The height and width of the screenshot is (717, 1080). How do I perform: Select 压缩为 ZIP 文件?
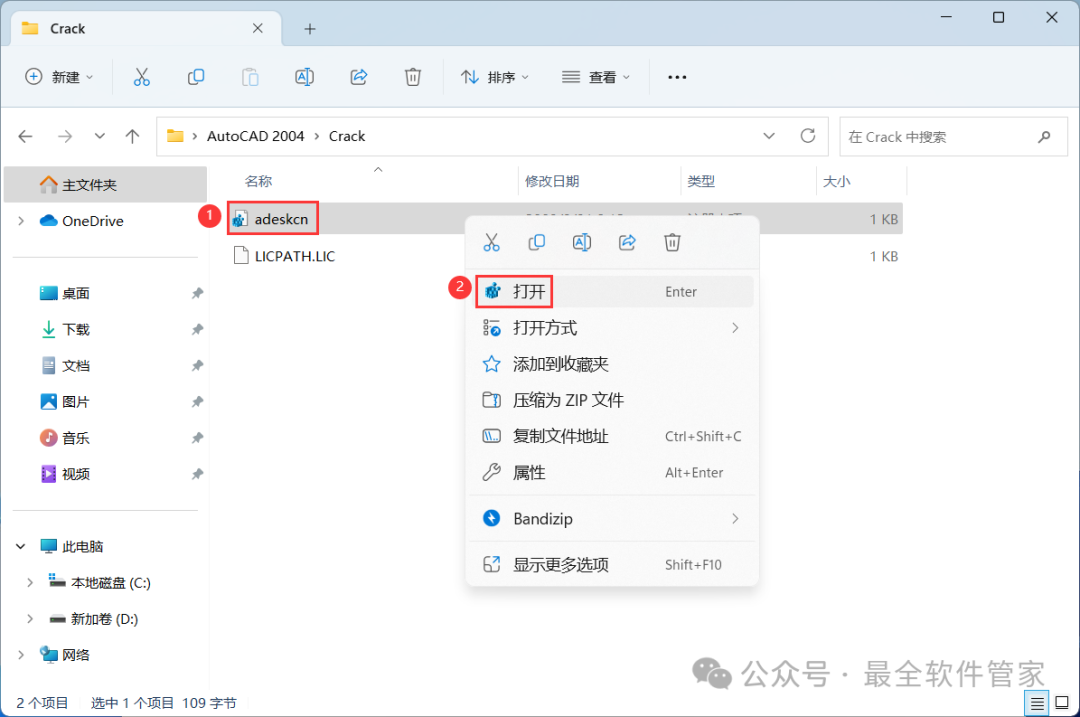click(x=612, y=400)
